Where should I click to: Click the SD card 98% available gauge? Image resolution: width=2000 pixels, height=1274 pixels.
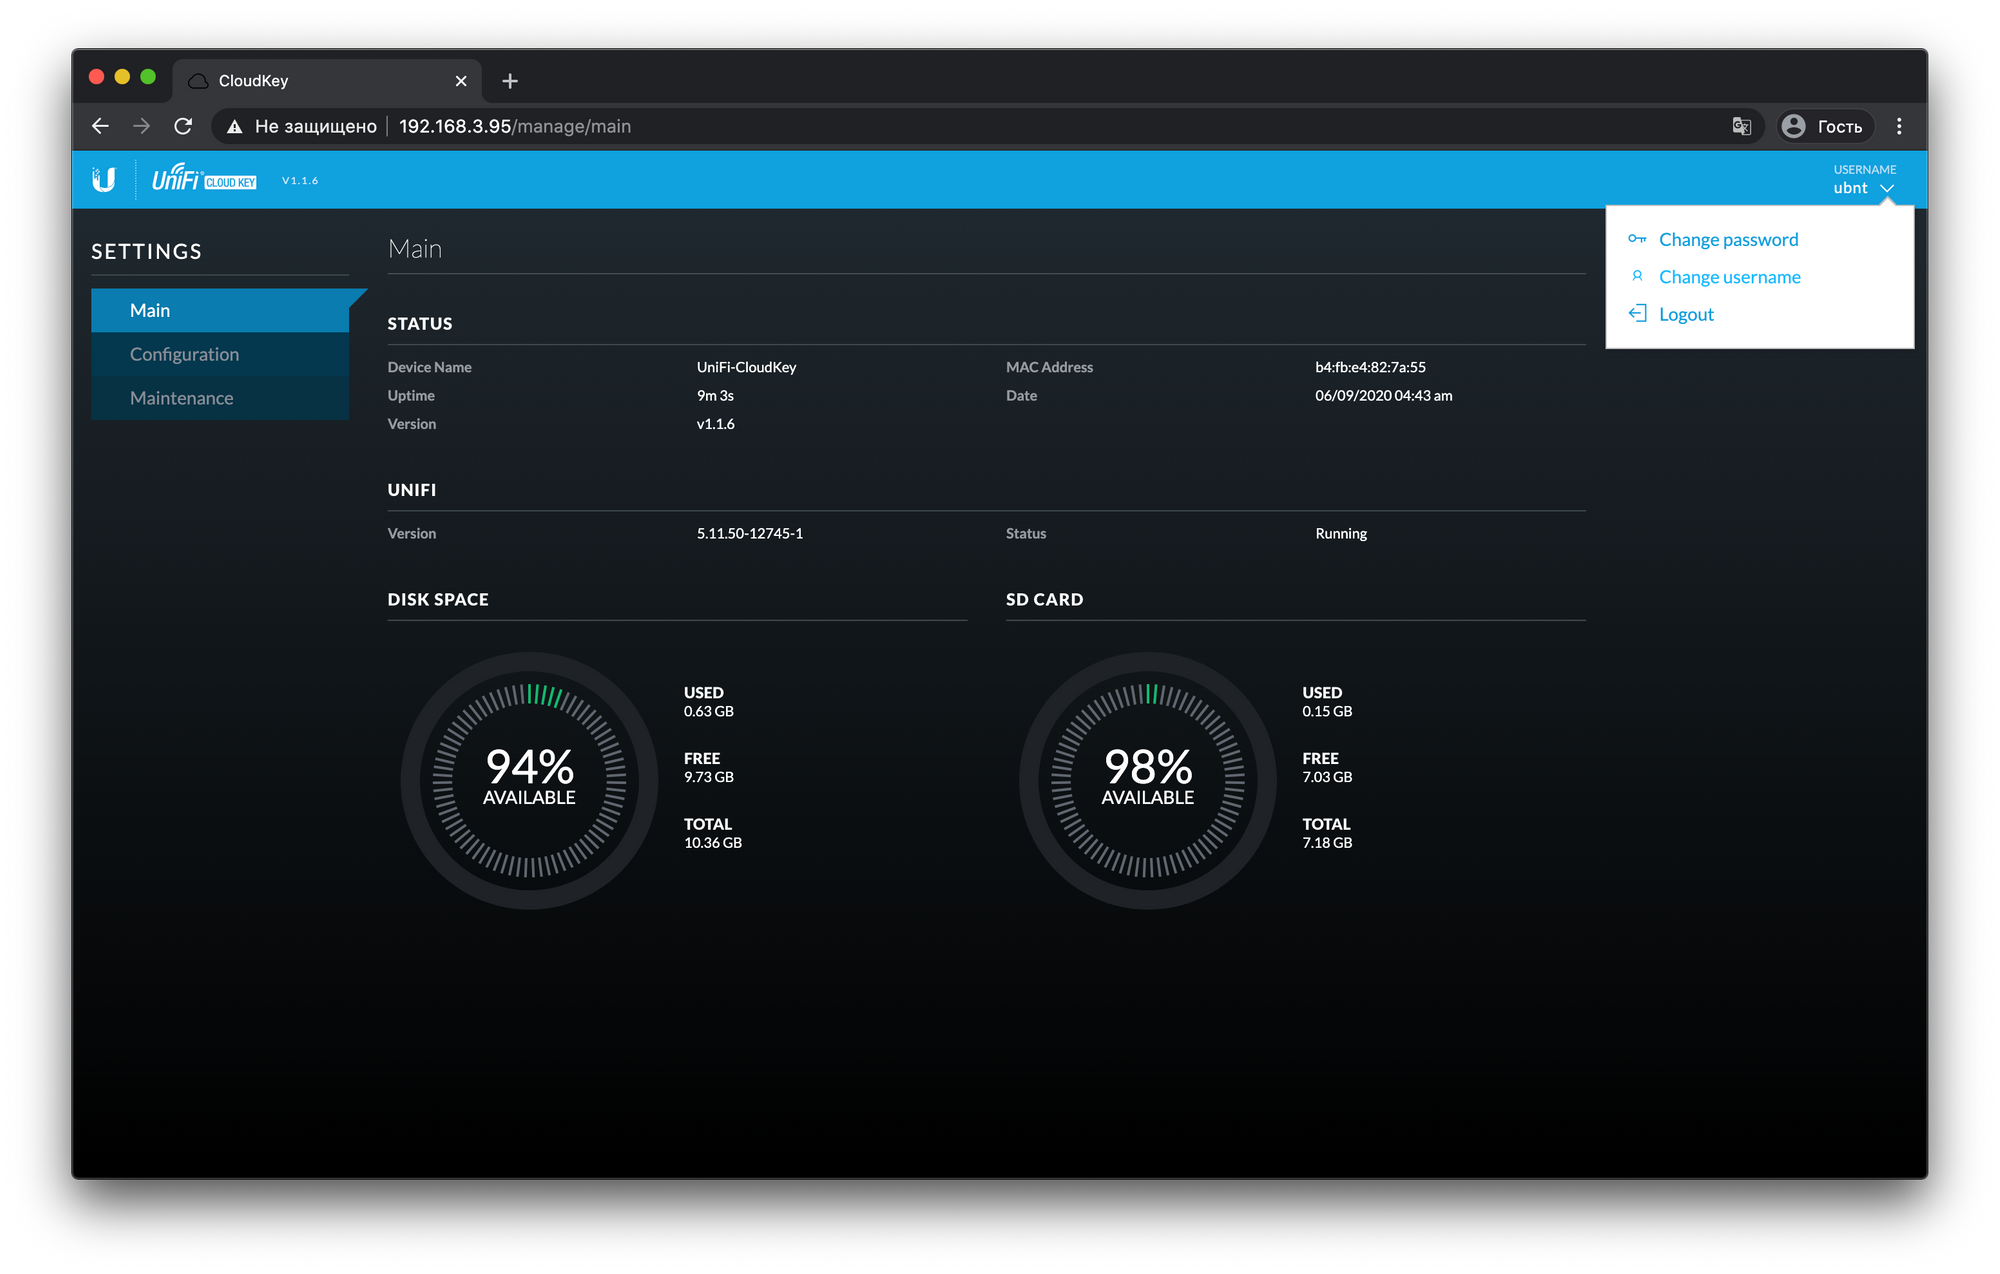point(1147,780)
